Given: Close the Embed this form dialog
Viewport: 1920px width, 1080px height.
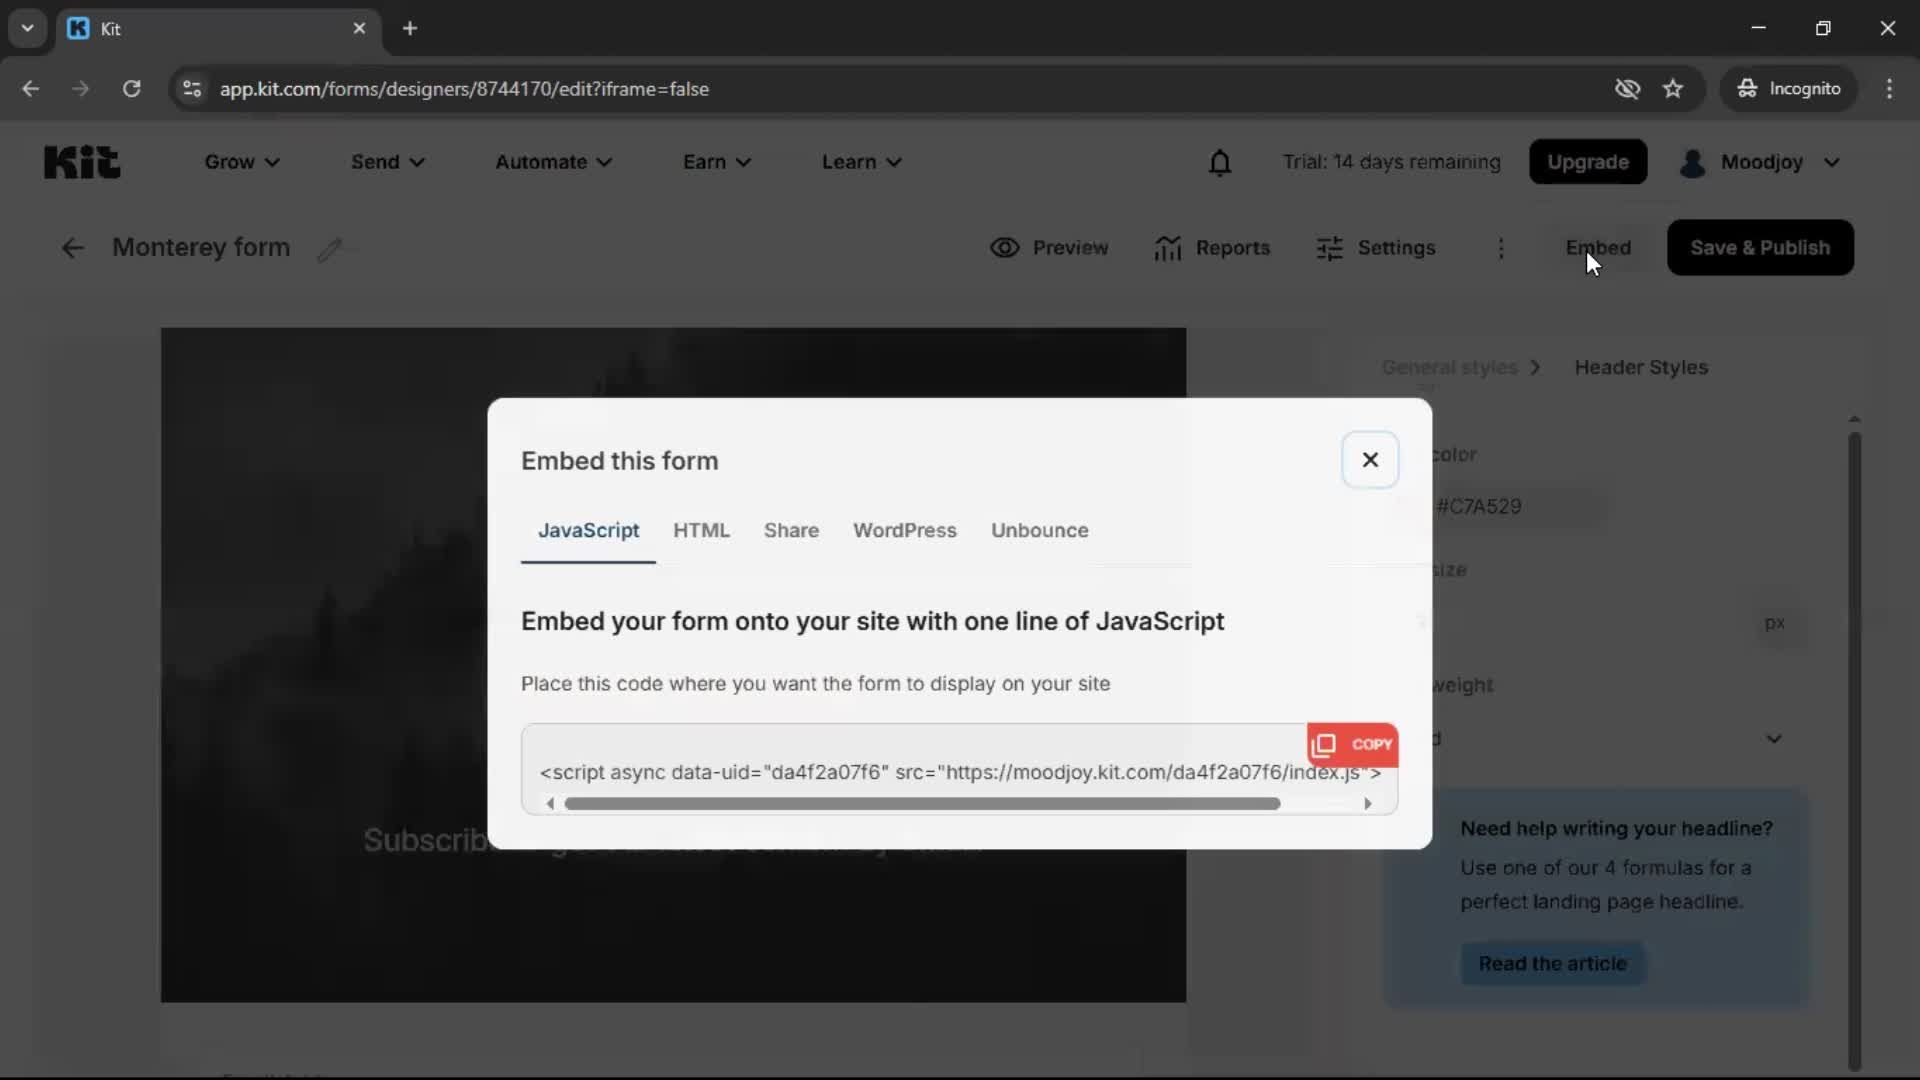Looking at the screenshot, I should 1370,459.
